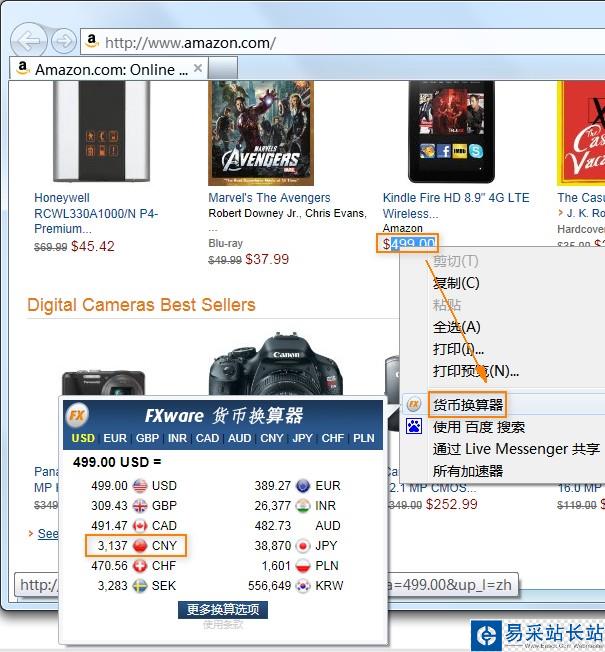Click the US flag icon by USD
Screen dimensions: 605x652
(140, 486)
